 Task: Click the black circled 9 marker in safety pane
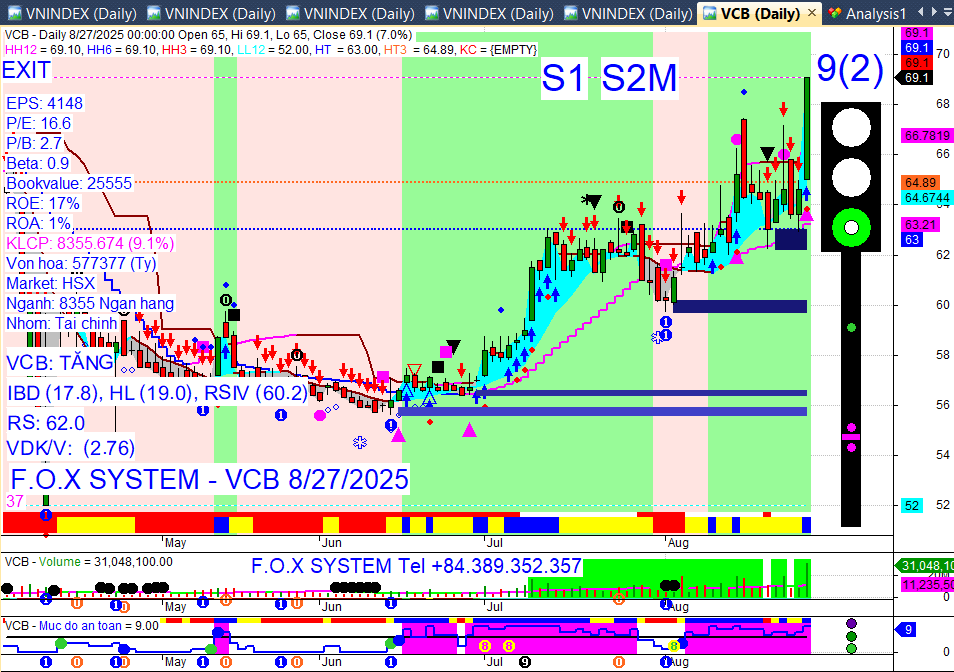click(x=525, y=662)
